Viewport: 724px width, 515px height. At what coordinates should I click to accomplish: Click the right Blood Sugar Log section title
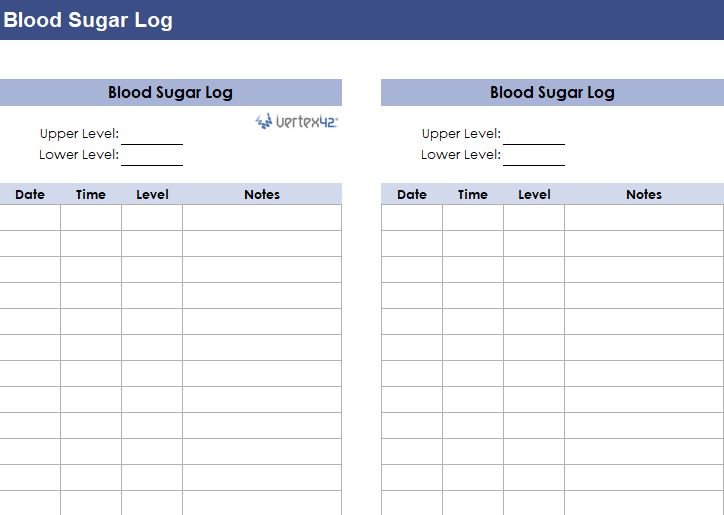(x=552, y=92)
